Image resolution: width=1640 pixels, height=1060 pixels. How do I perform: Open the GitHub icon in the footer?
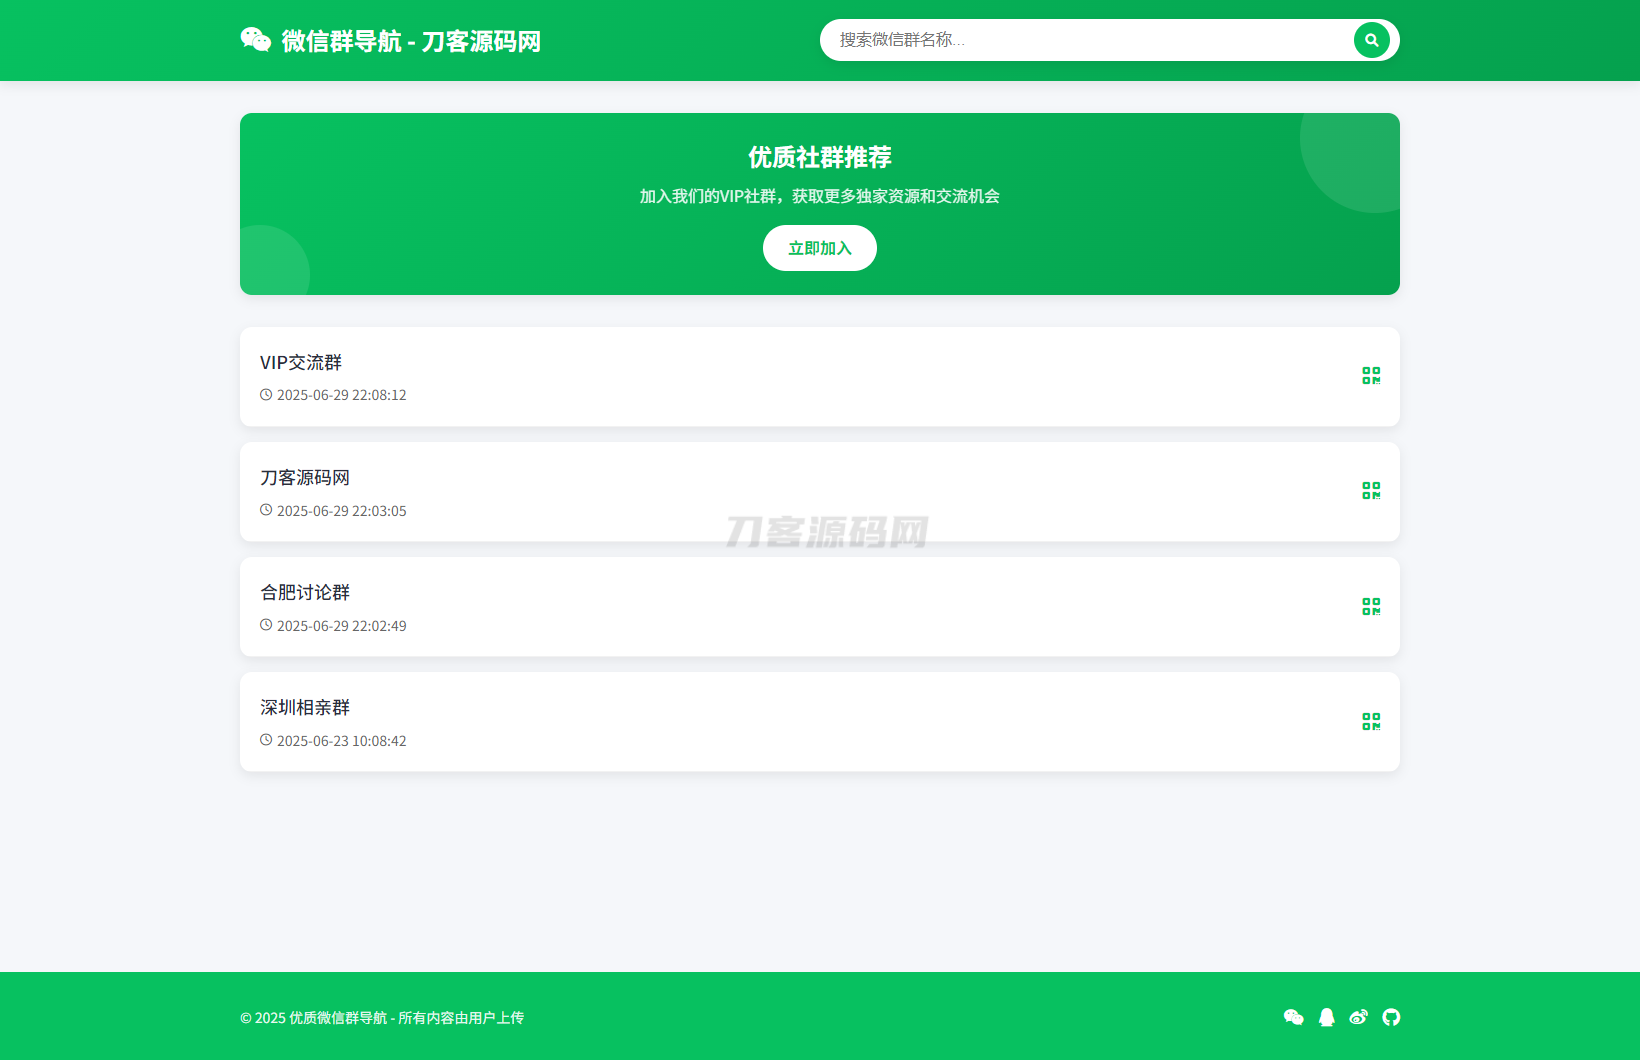click(1391, 1017)
